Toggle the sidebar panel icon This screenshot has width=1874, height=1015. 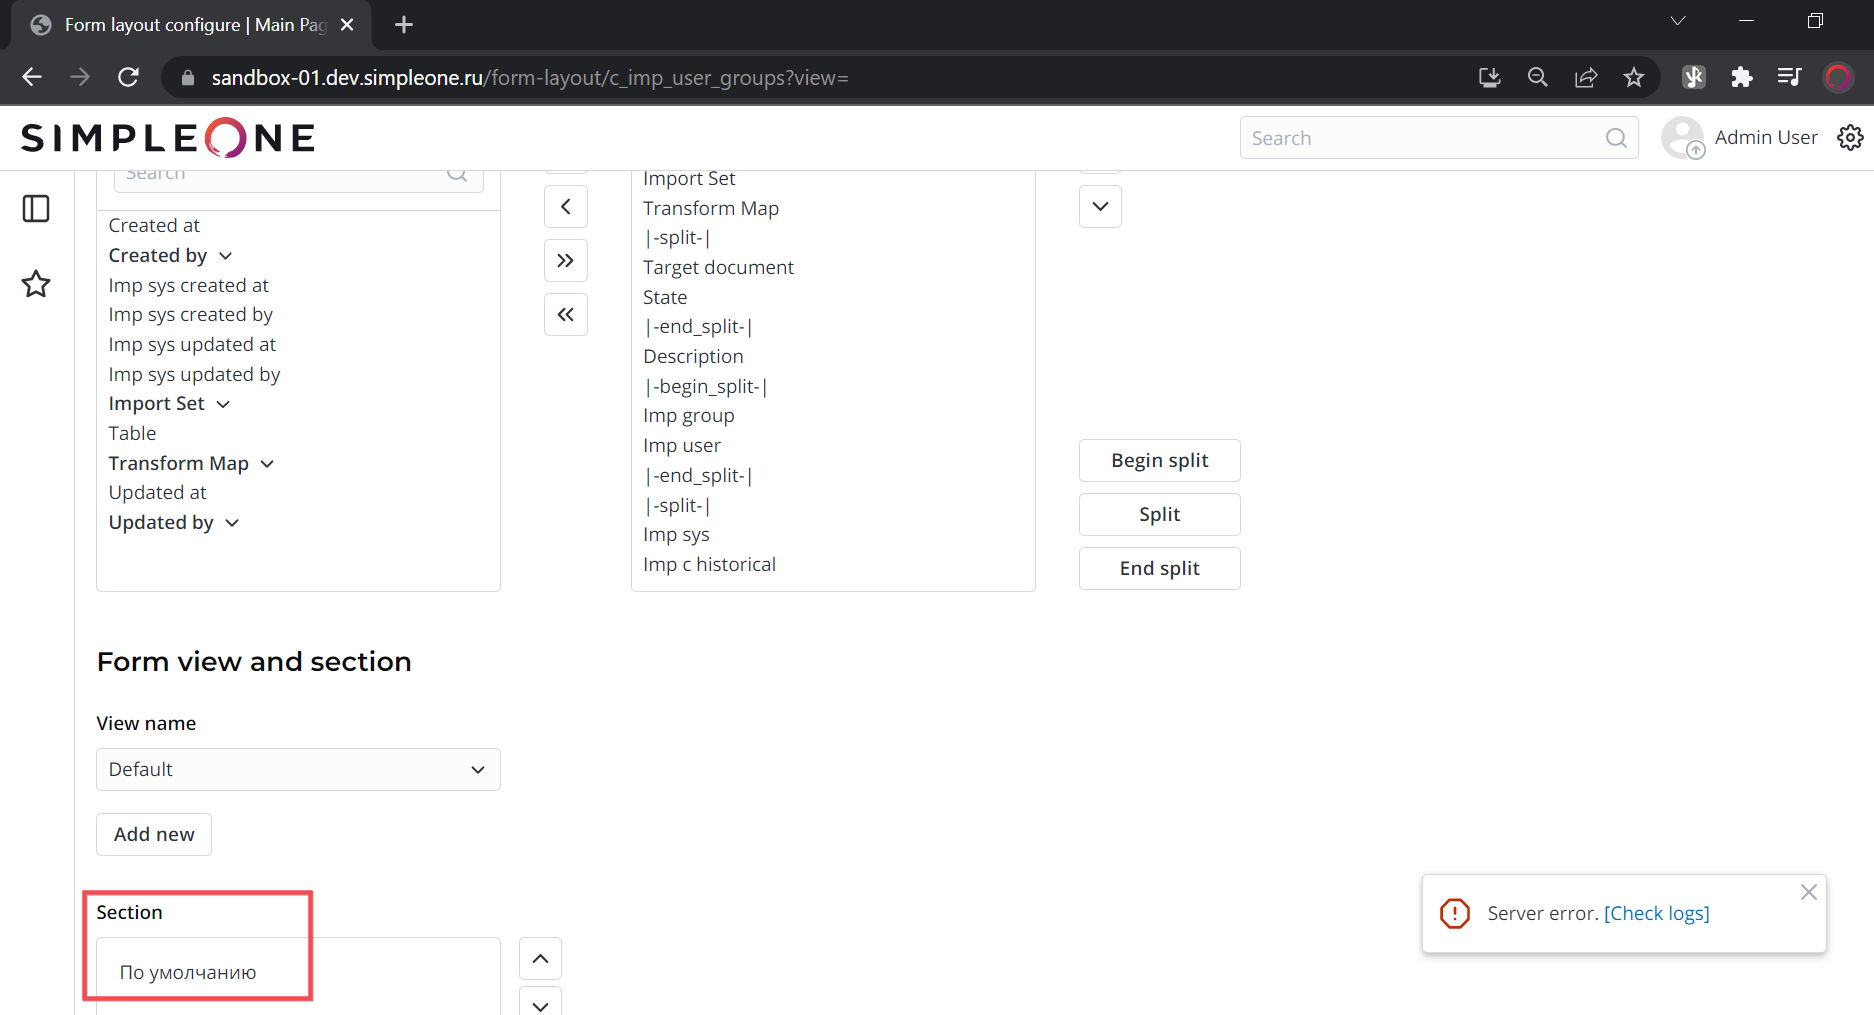[x=36, y=209]
